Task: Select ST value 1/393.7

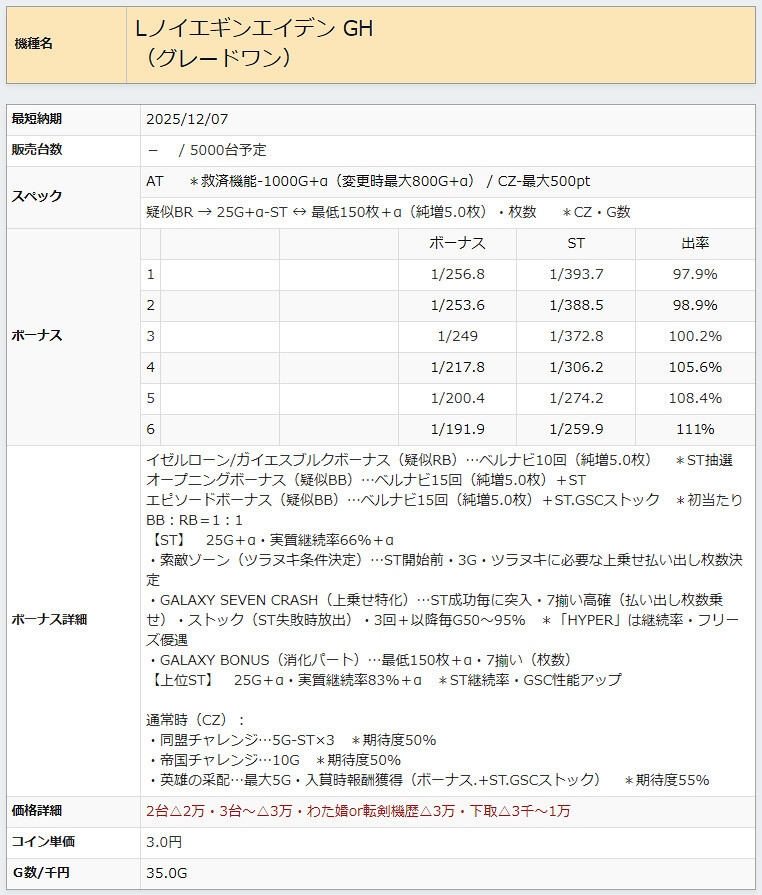Action: point(576,275)
